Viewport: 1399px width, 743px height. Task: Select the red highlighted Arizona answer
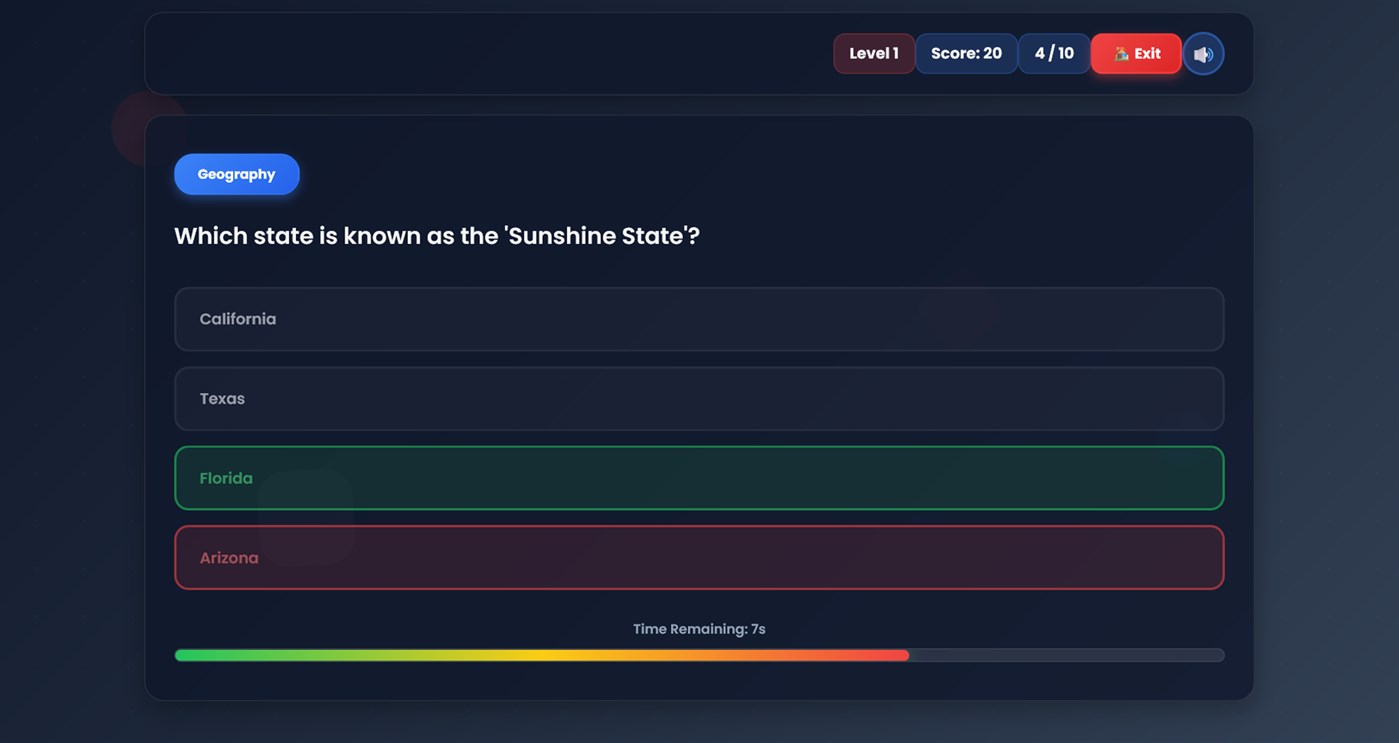(x=698, y=558)
